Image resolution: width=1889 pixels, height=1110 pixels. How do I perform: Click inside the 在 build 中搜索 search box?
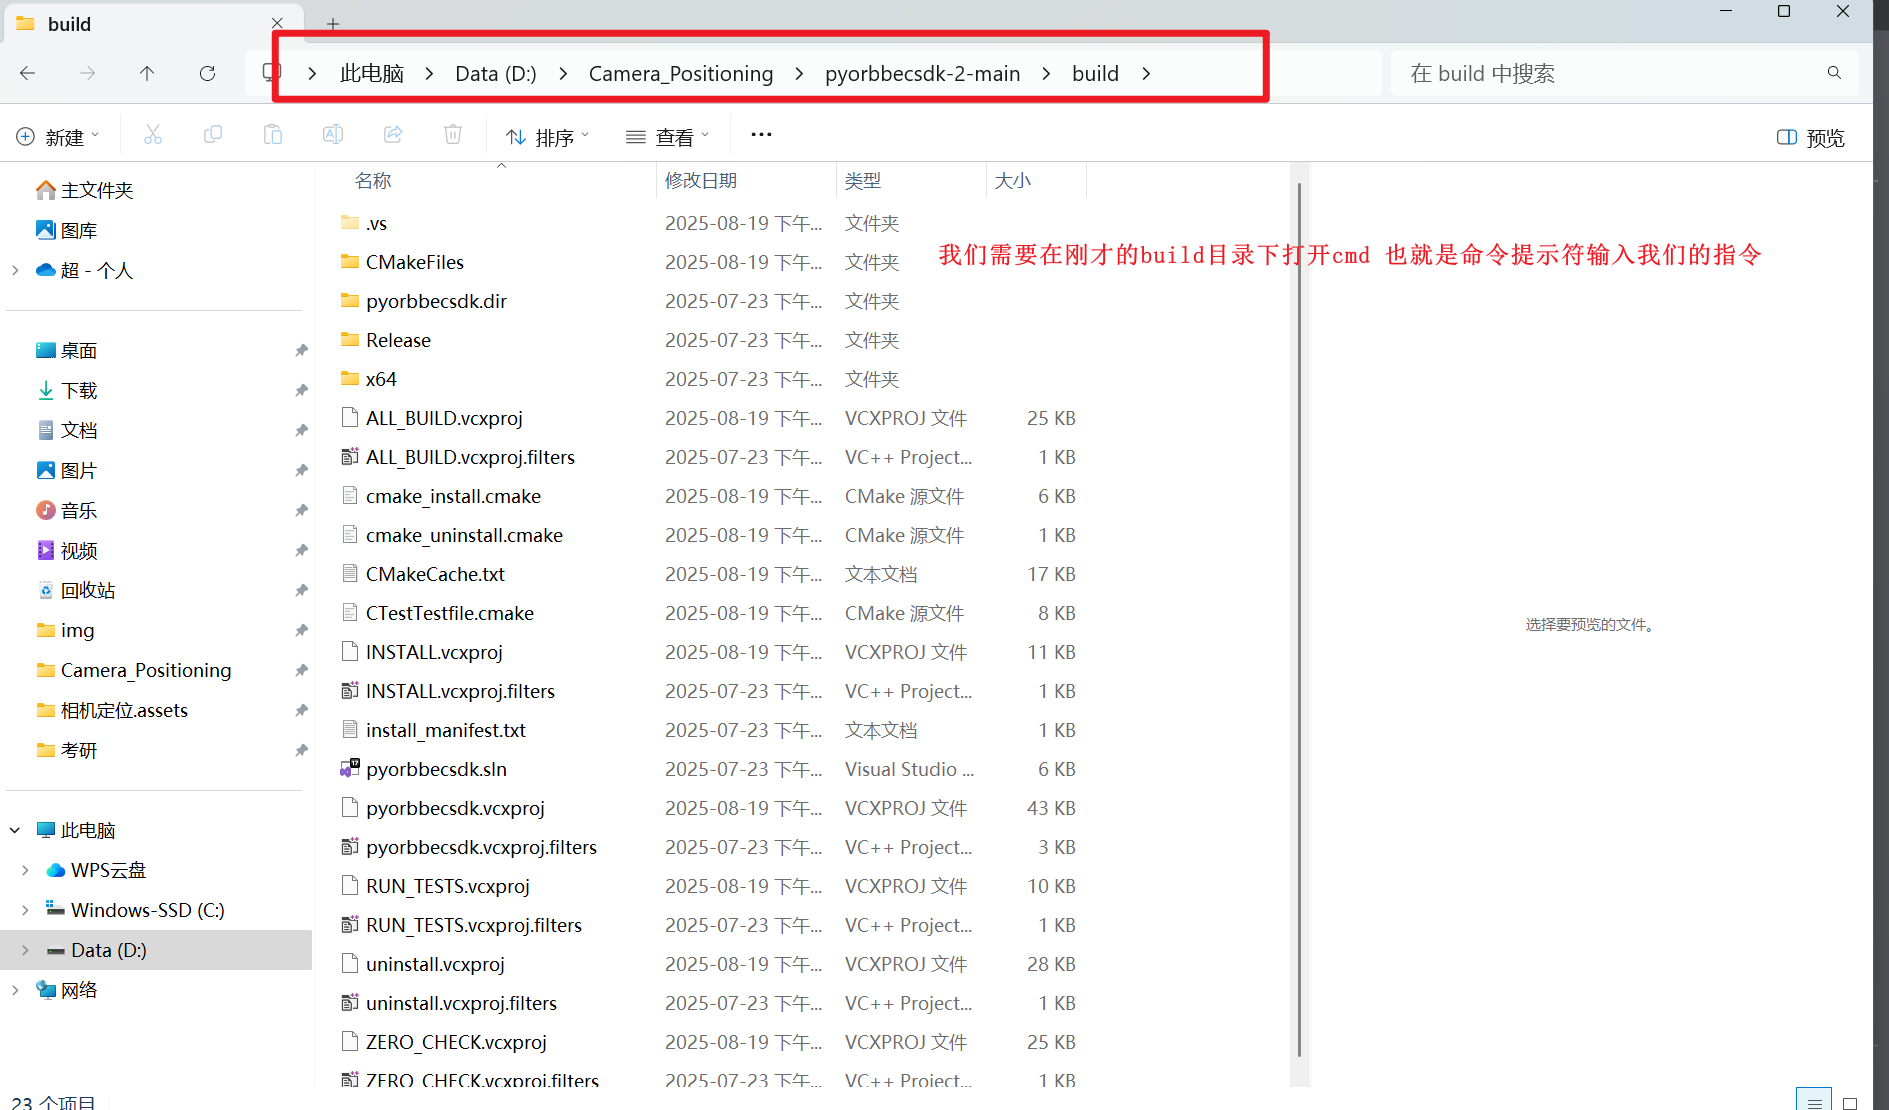click(1600, 72)
